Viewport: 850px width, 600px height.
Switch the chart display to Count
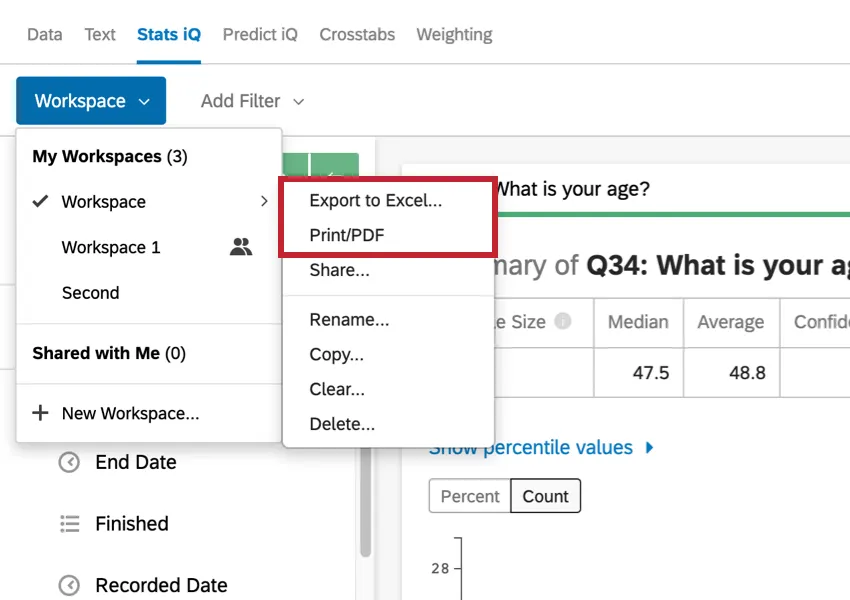(x=546, y=496)
